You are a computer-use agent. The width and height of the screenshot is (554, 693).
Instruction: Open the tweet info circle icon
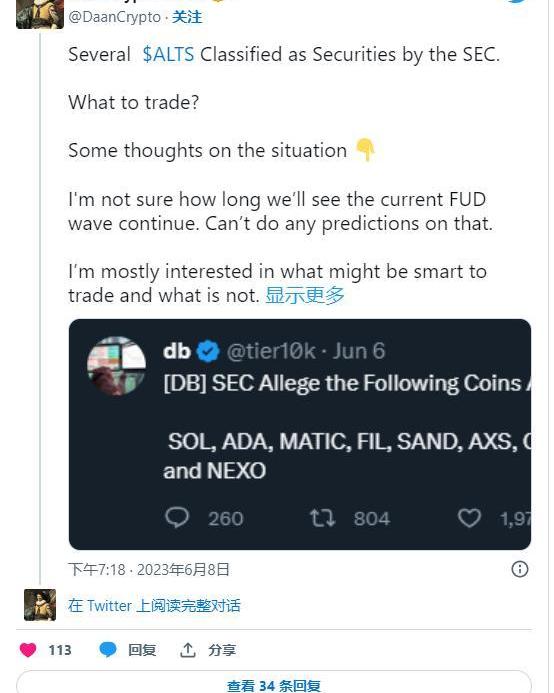pos(520,569)
